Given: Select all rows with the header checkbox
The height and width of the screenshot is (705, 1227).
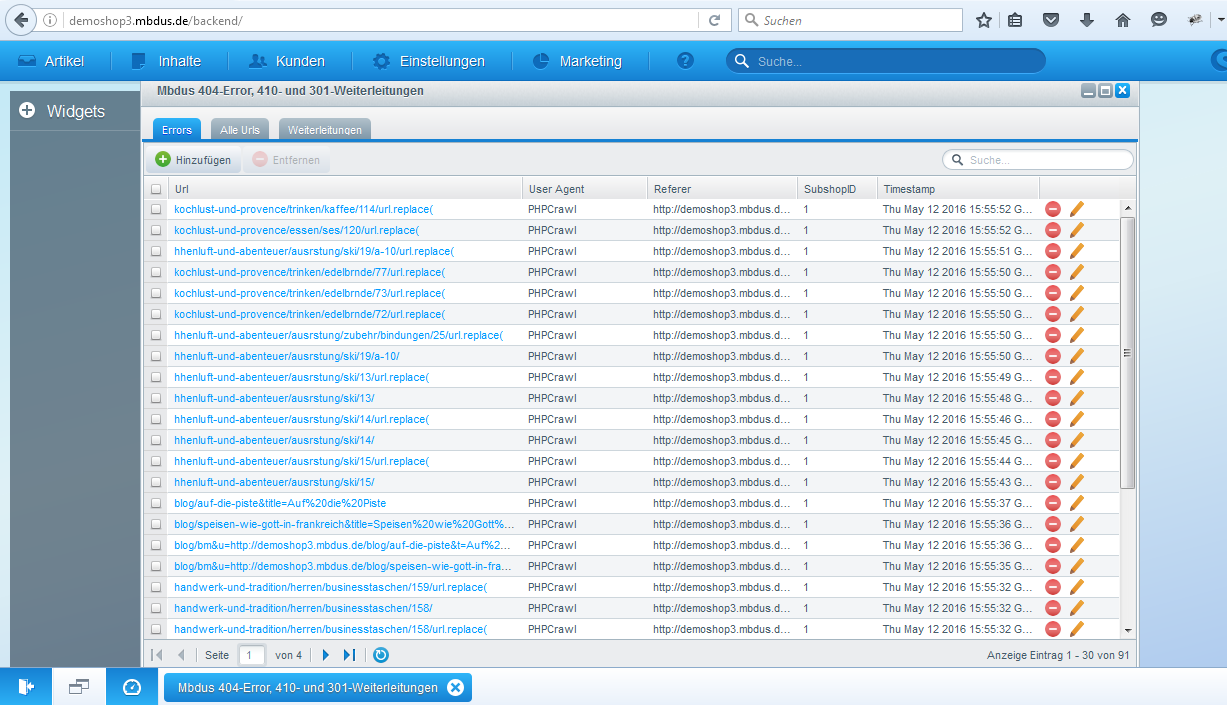Looking at the screenshot, I should (x=156, y=187).
